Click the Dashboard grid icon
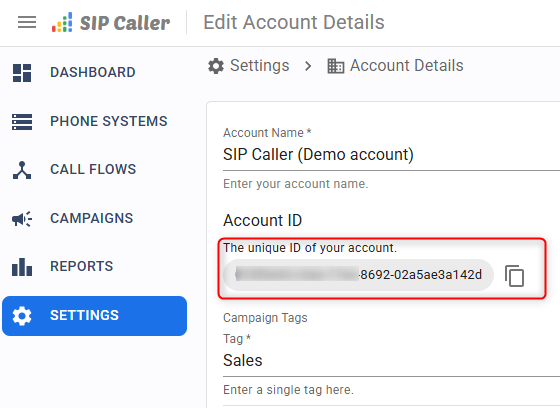 pyautogui.click(x=22, y=73)
